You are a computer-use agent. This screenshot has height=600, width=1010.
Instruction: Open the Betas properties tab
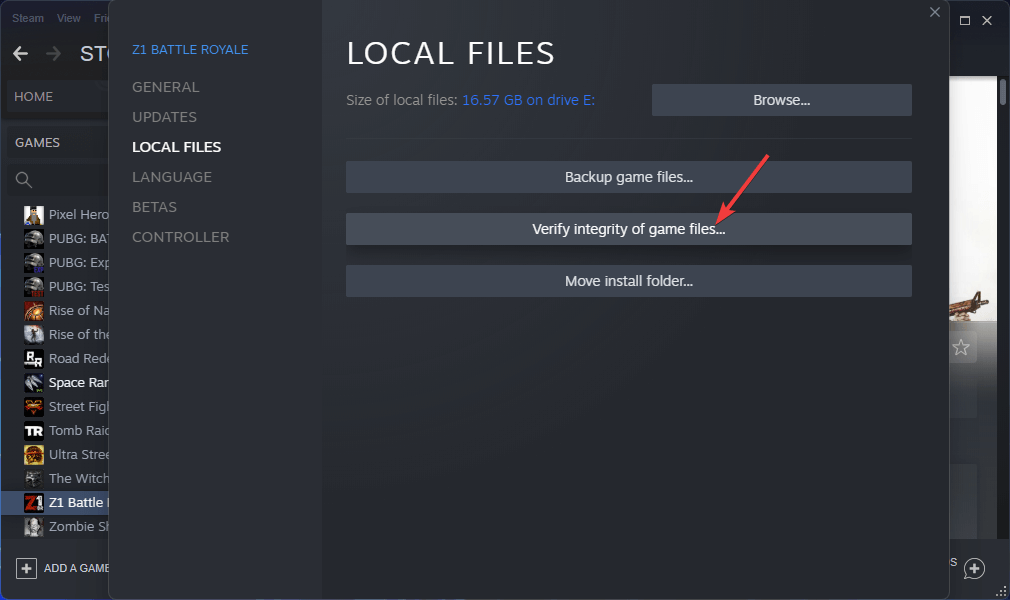(155, 207)
